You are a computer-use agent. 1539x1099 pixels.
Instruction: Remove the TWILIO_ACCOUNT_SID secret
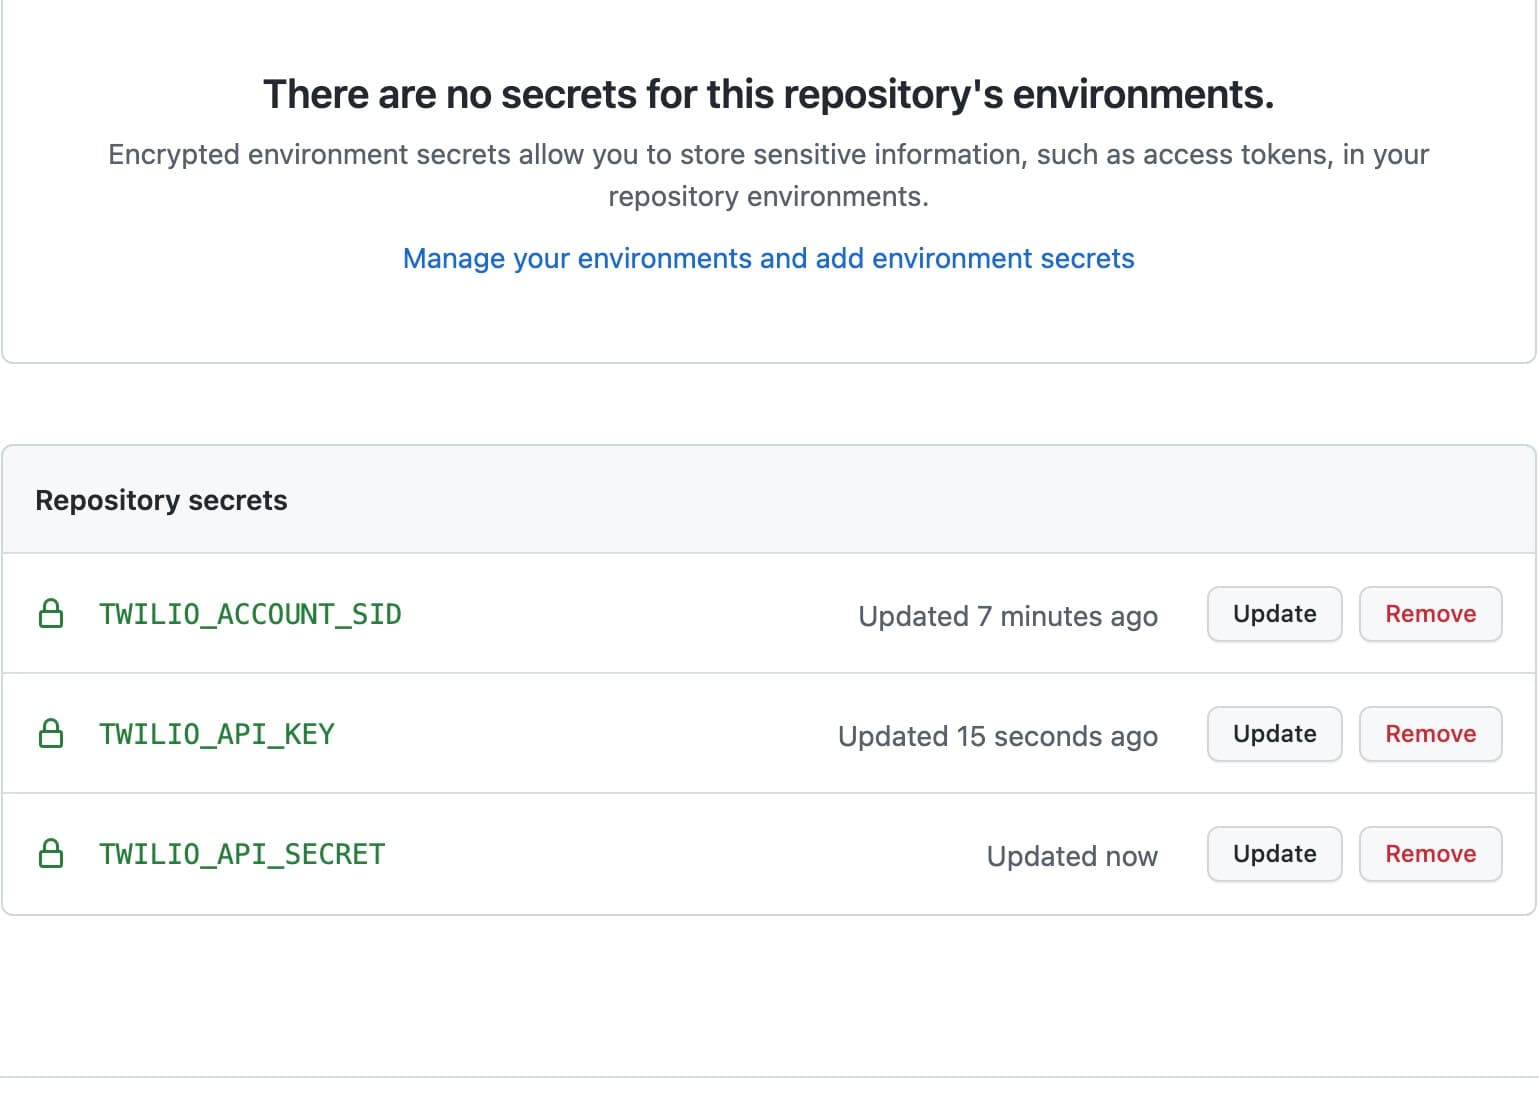(x=1430, y=614)
